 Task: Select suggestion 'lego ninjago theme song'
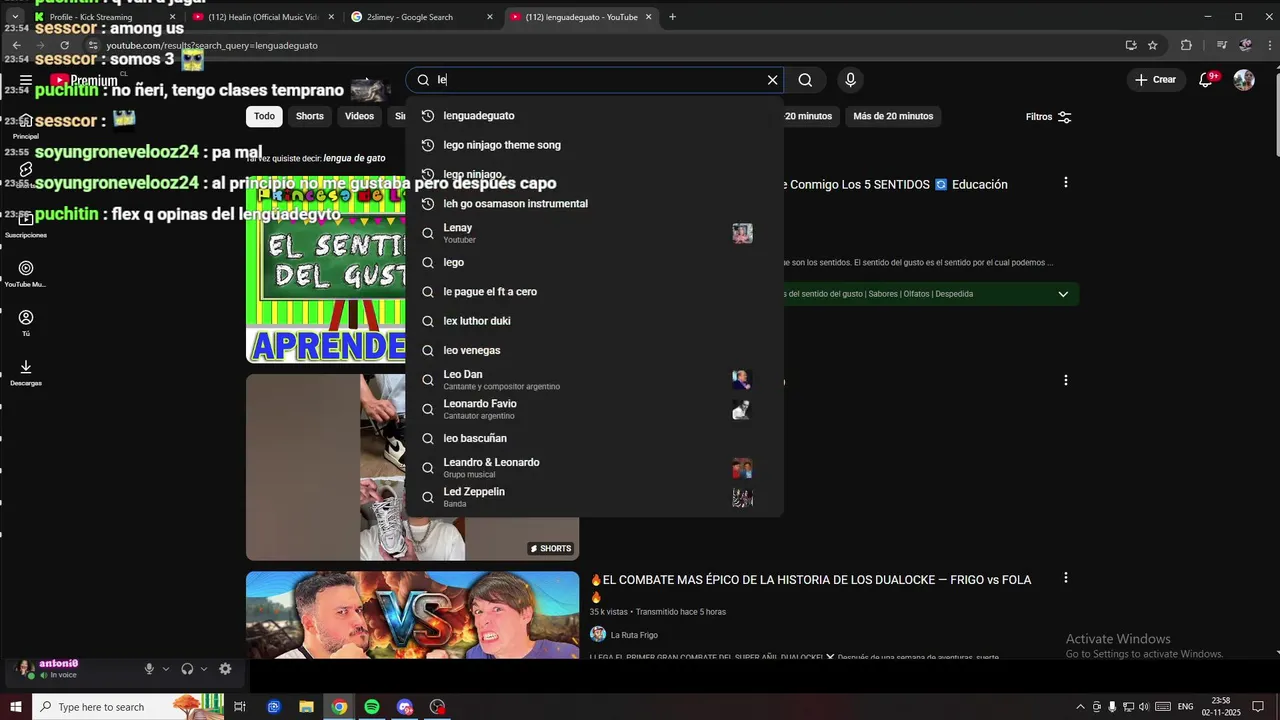[x=594, y=145]
